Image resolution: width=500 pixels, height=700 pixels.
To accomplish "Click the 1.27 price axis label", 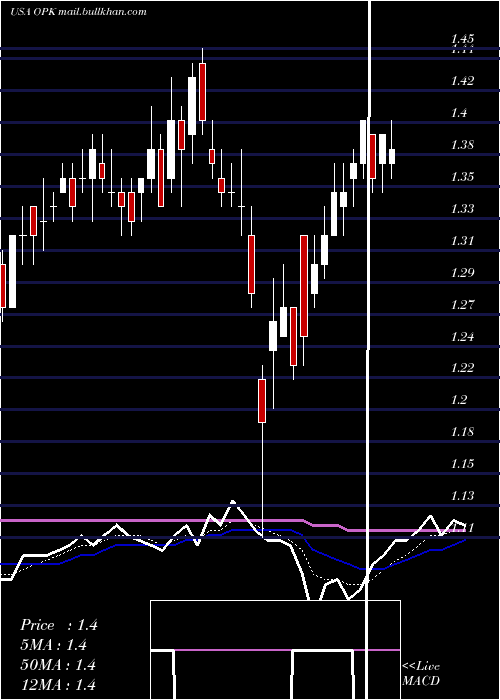I will click(462, 304).
